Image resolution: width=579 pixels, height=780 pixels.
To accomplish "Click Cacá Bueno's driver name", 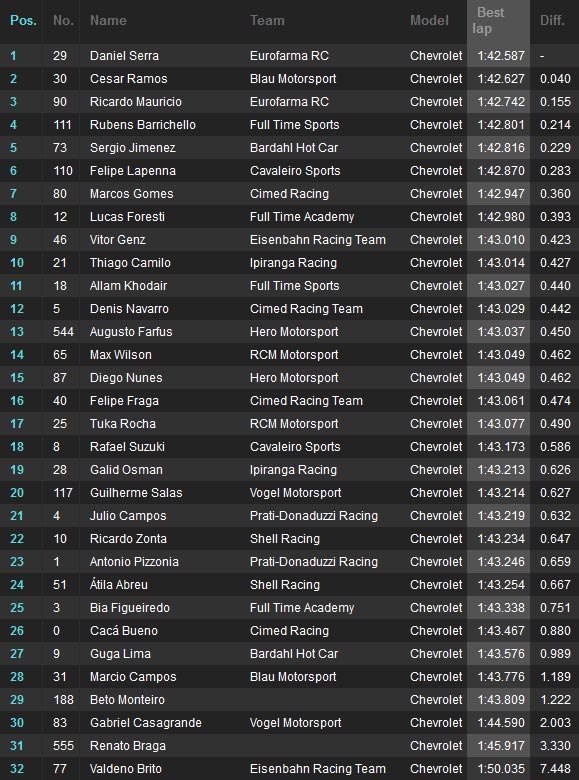I will coord(124,631).
